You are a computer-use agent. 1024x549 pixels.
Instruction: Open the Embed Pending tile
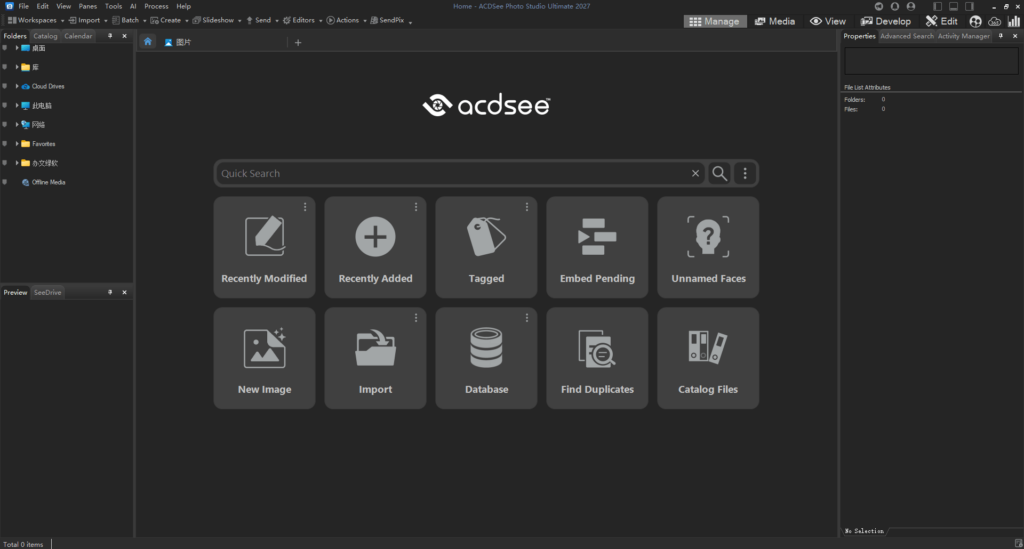(x=597, y=247)
